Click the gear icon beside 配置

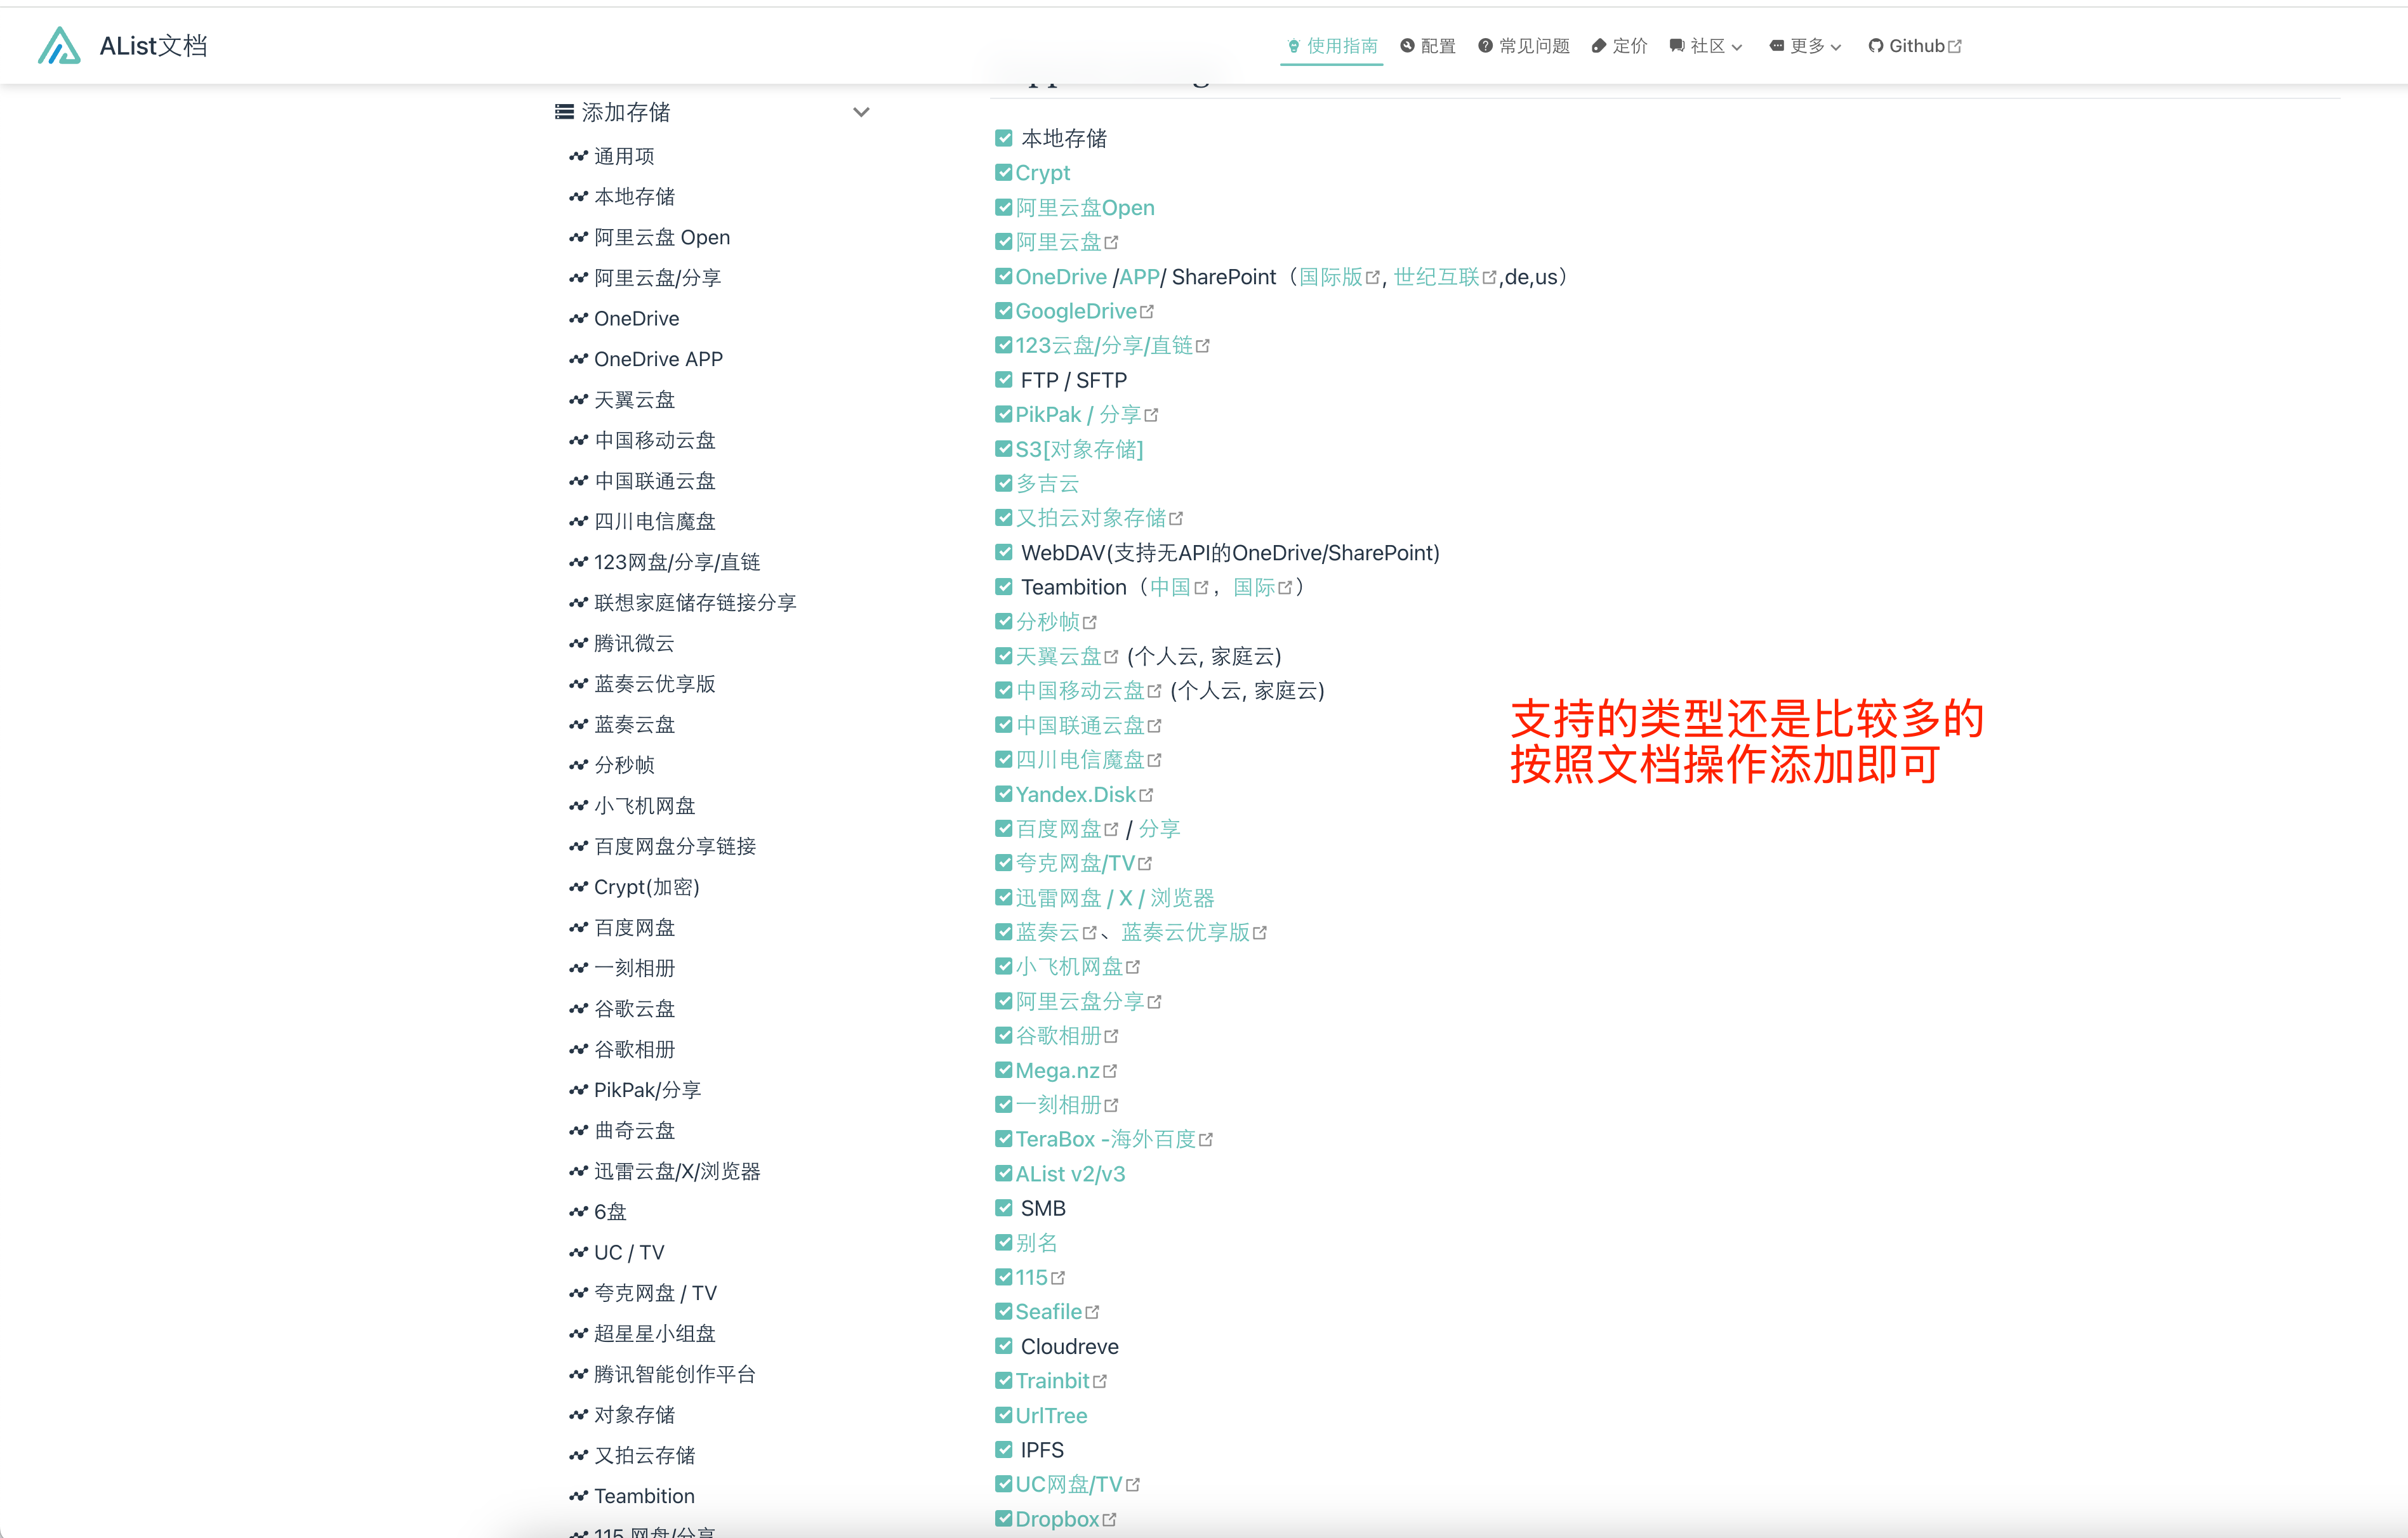point(1407,46)
